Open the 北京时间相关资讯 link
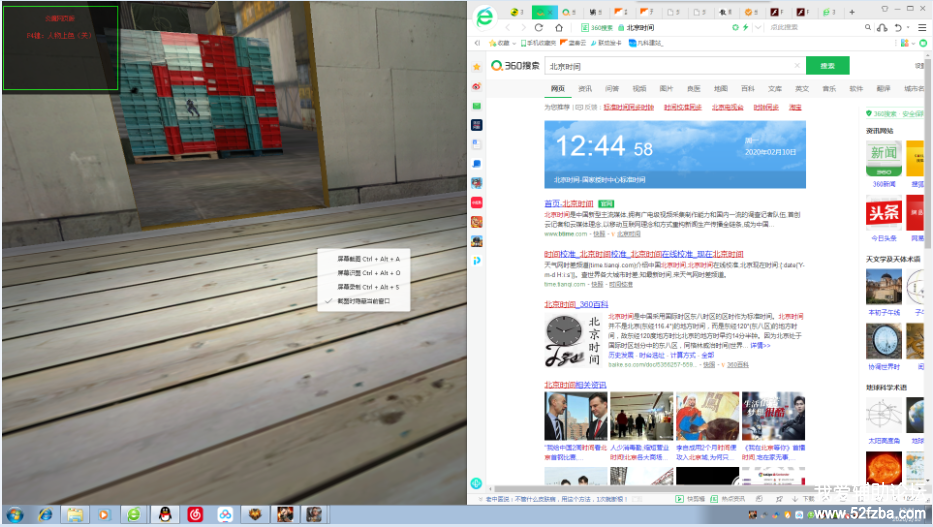Viewport: 933px width, 527px height. [575, 385]
